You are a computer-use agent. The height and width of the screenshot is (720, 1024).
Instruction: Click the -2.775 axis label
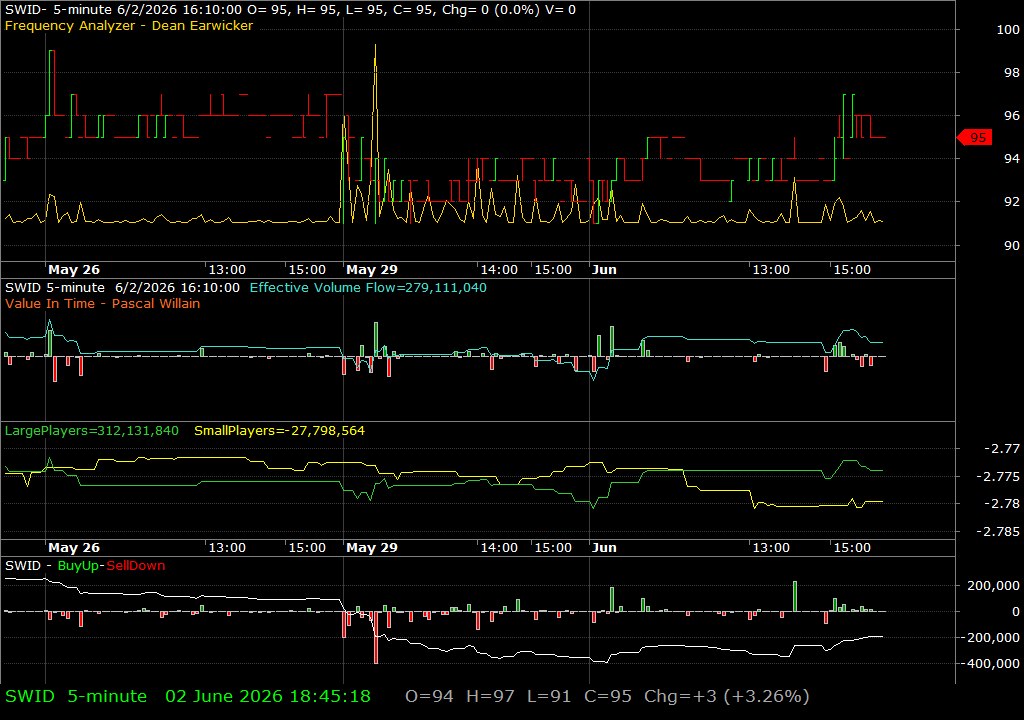998,476
